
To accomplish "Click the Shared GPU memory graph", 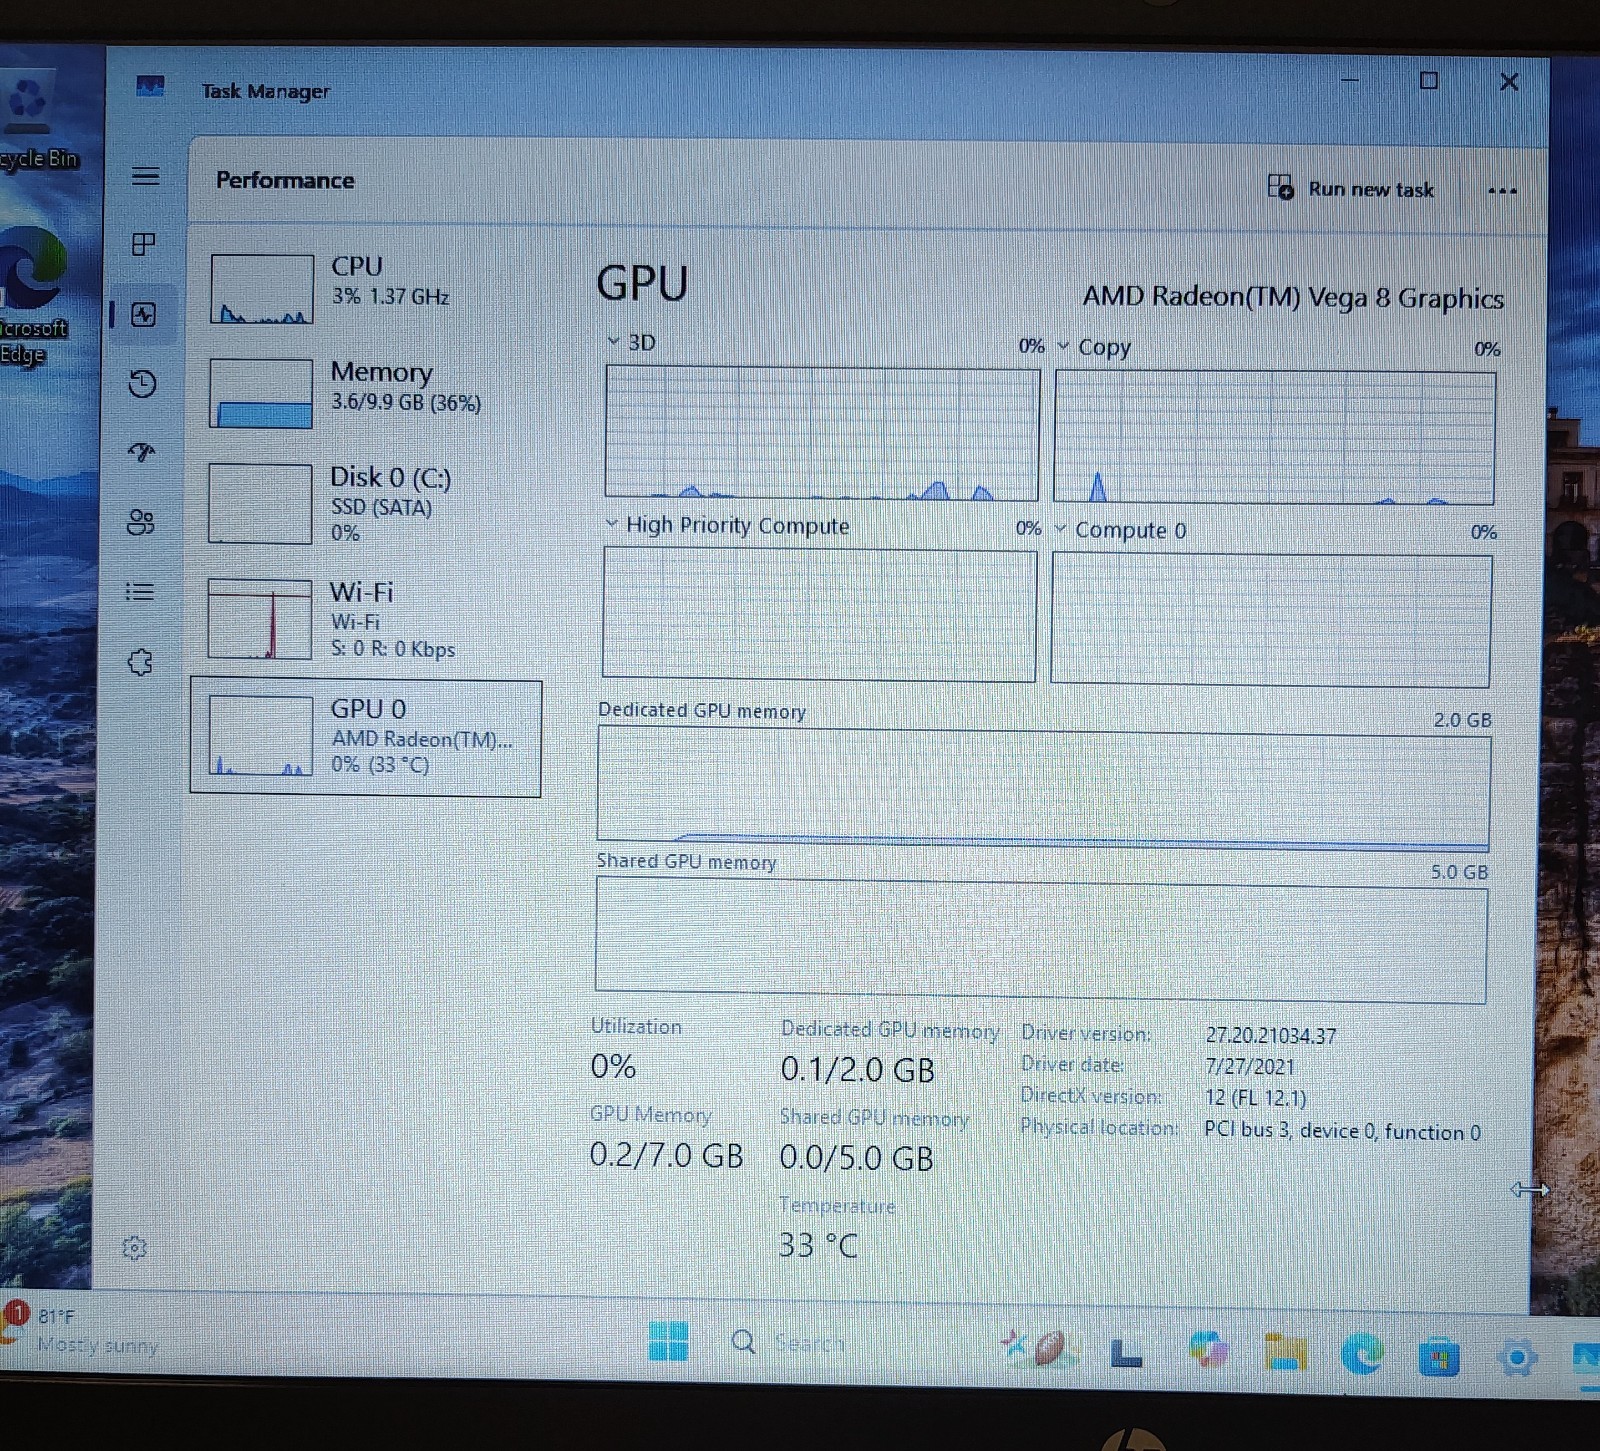I will pyautogui.click(x=1041, y=940).
